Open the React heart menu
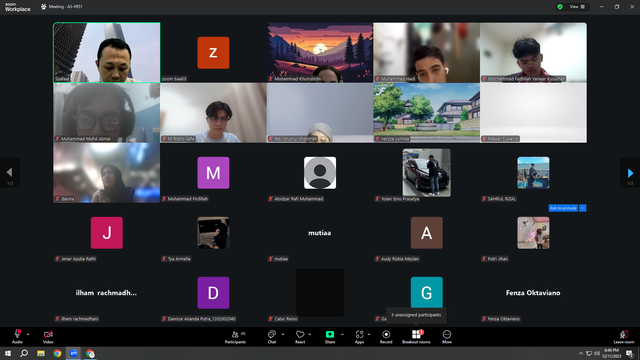The width and height of the screenshot is (640, 360). (300, 337)
